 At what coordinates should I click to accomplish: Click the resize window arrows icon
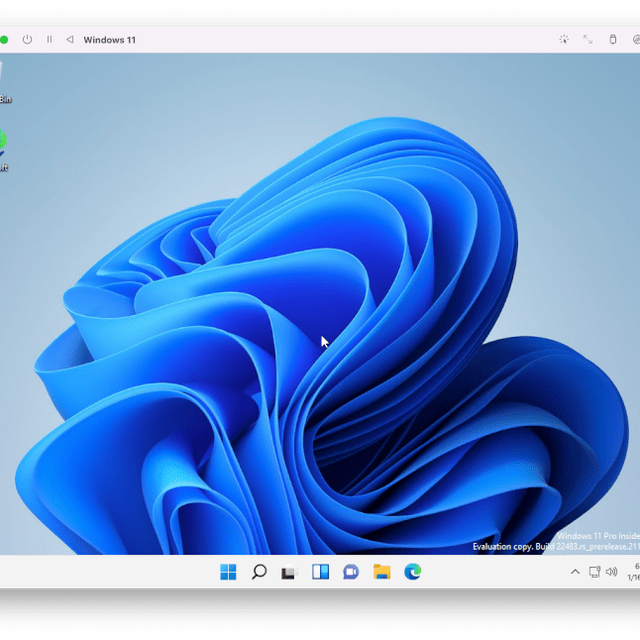[x=588, y=40]
